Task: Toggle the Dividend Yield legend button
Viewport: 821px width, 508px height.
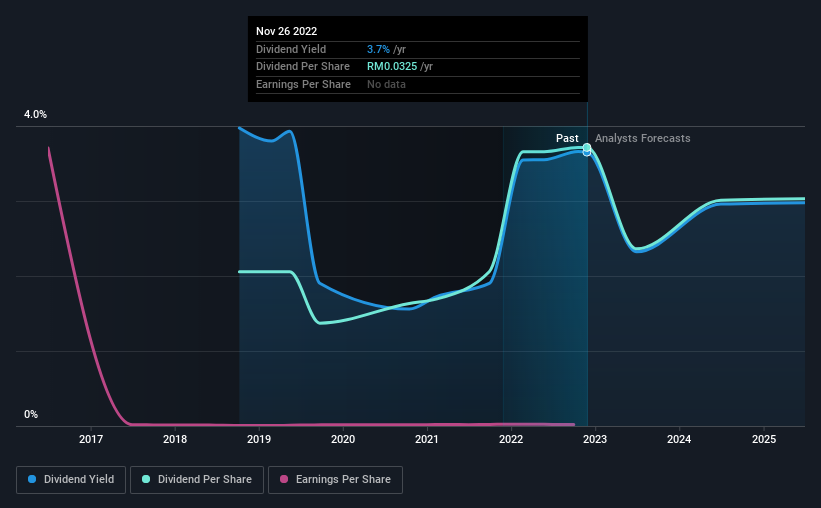Action: (71, 480)
